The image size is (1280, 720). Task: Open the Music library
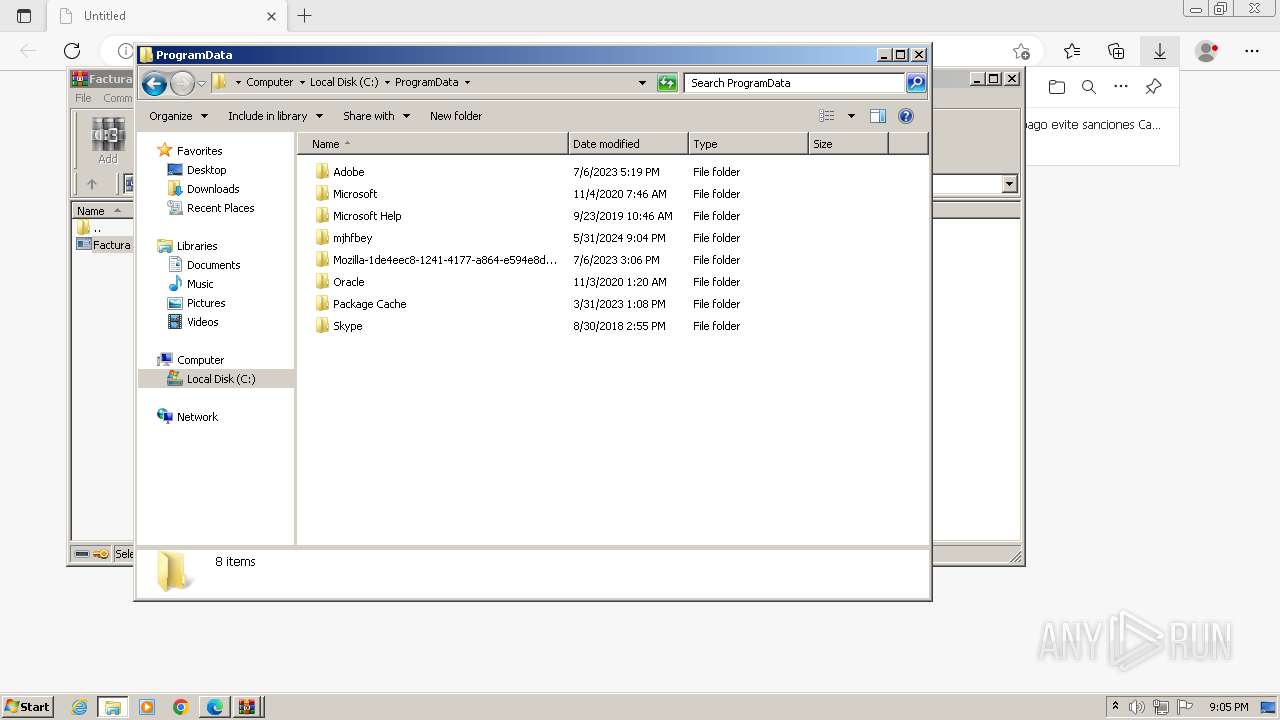point(200,284)
